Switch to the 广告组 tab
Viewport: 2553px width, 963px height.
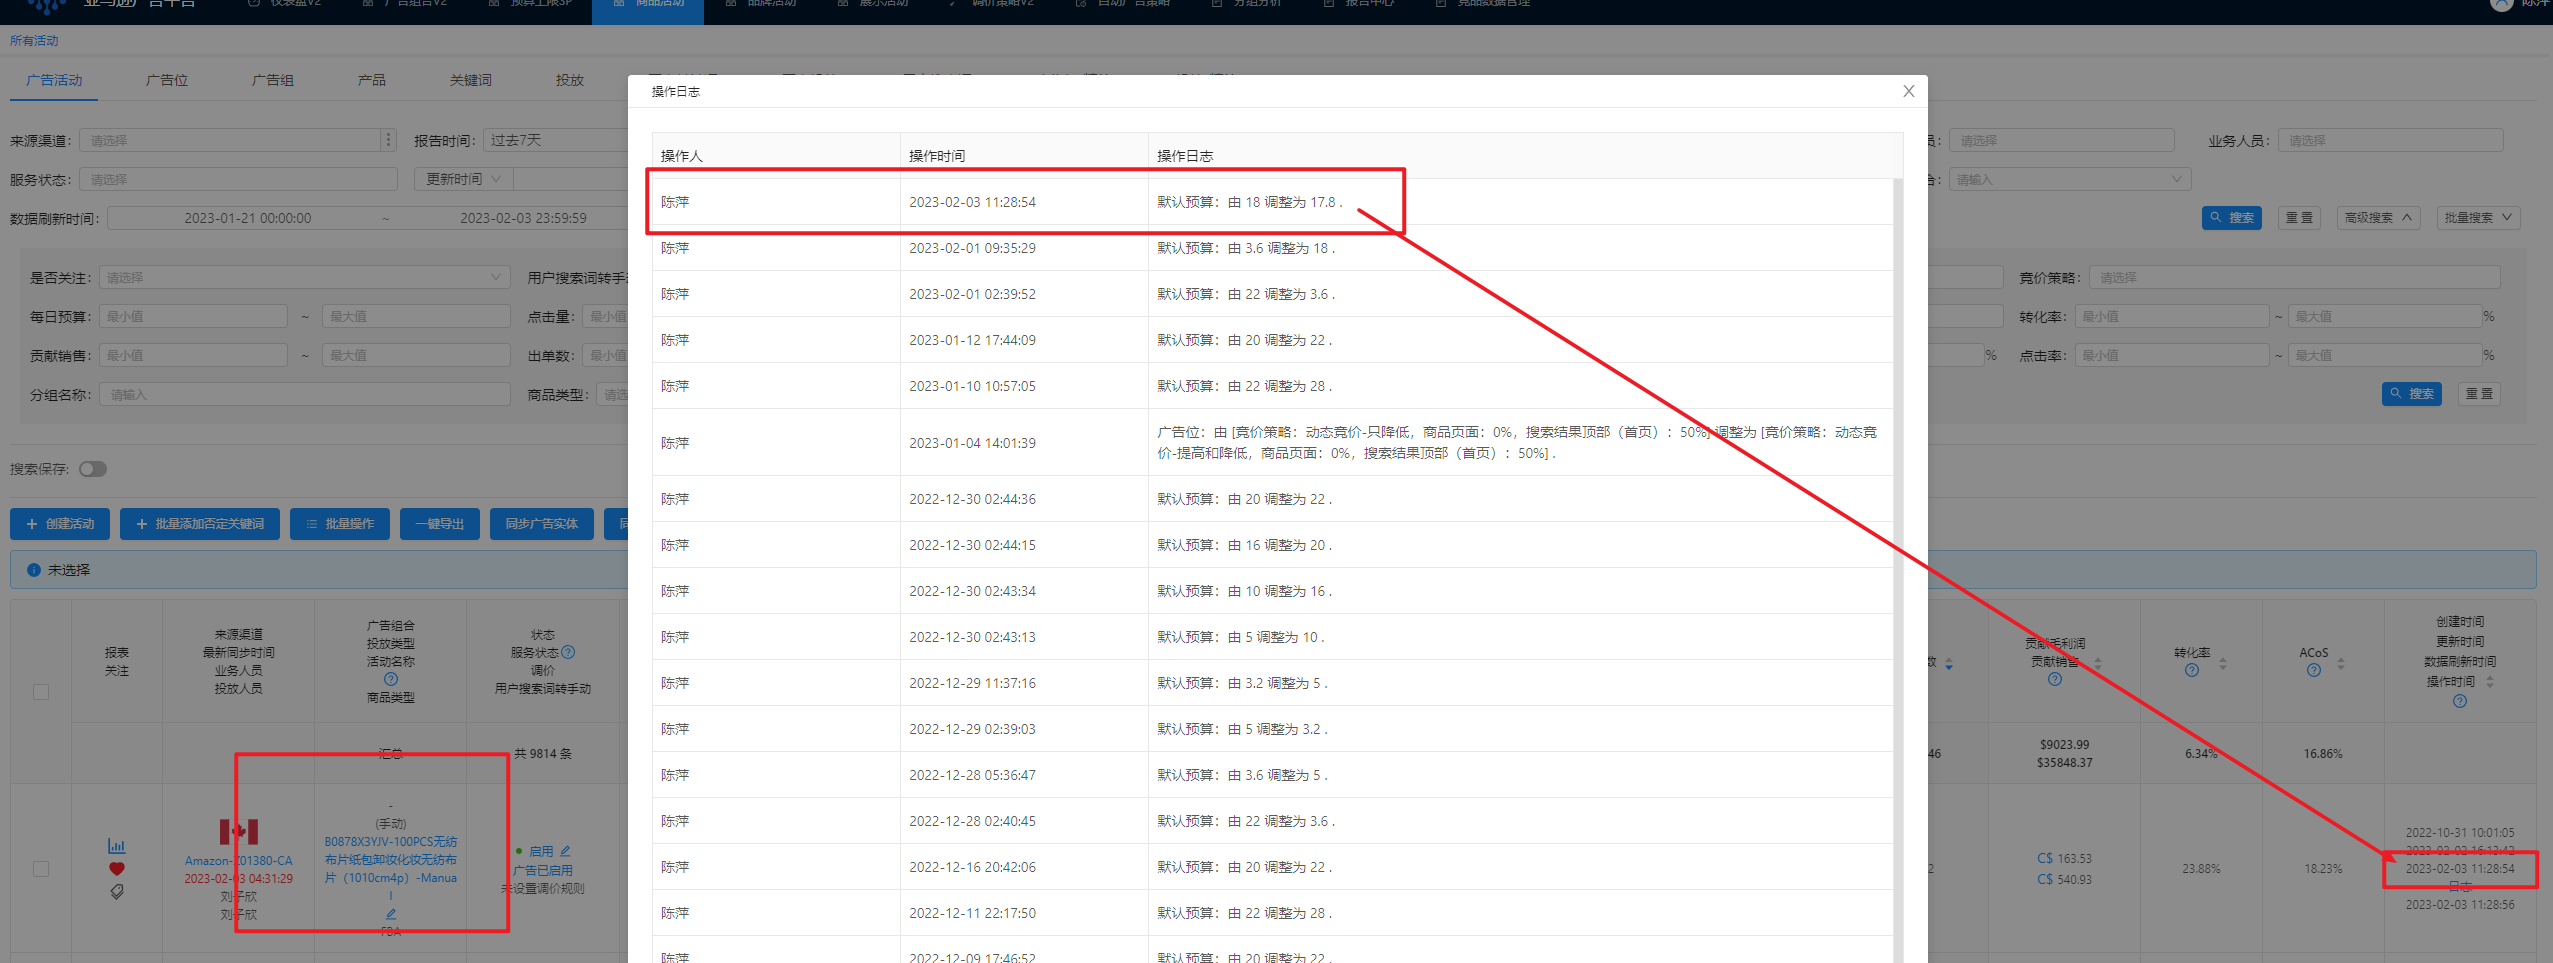pos(273,80)
